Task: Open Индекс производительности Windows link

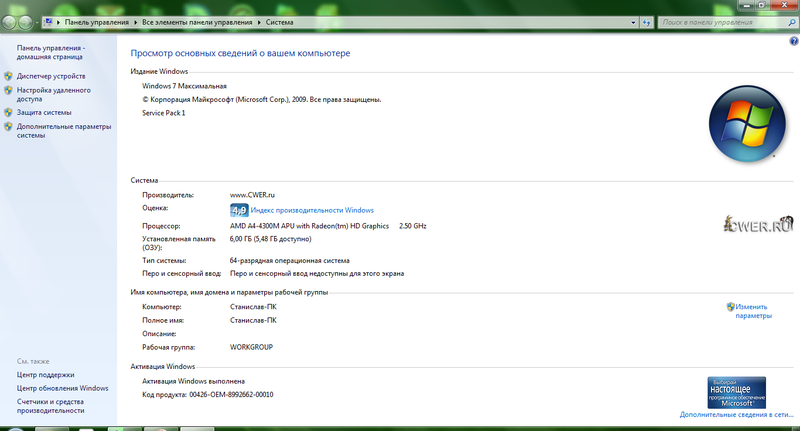Action: click(312, 211)
